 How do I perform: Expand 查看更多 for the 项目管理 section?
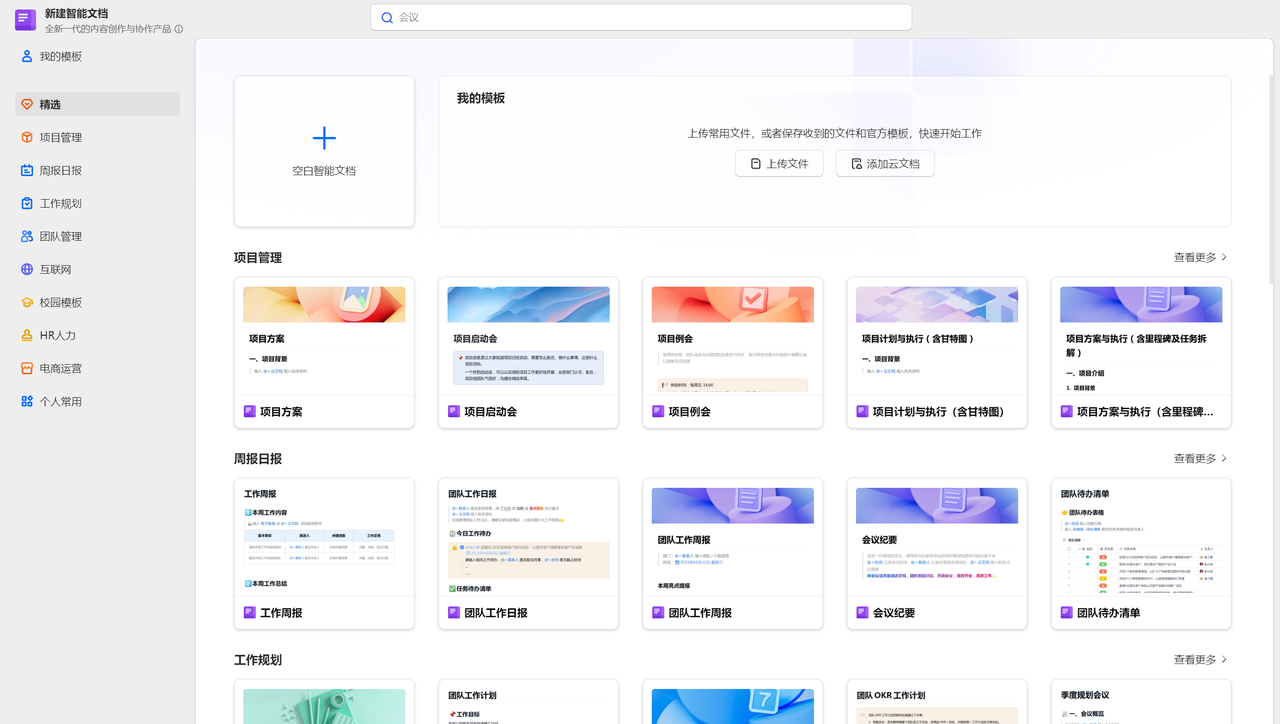pyautogui.click(x=1200, y=257)
